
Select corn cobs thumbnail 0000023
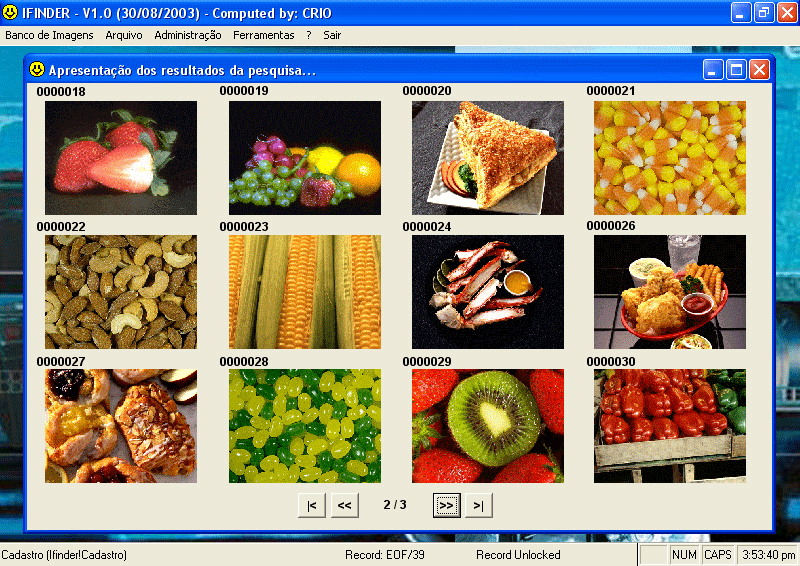coord(304,292)
